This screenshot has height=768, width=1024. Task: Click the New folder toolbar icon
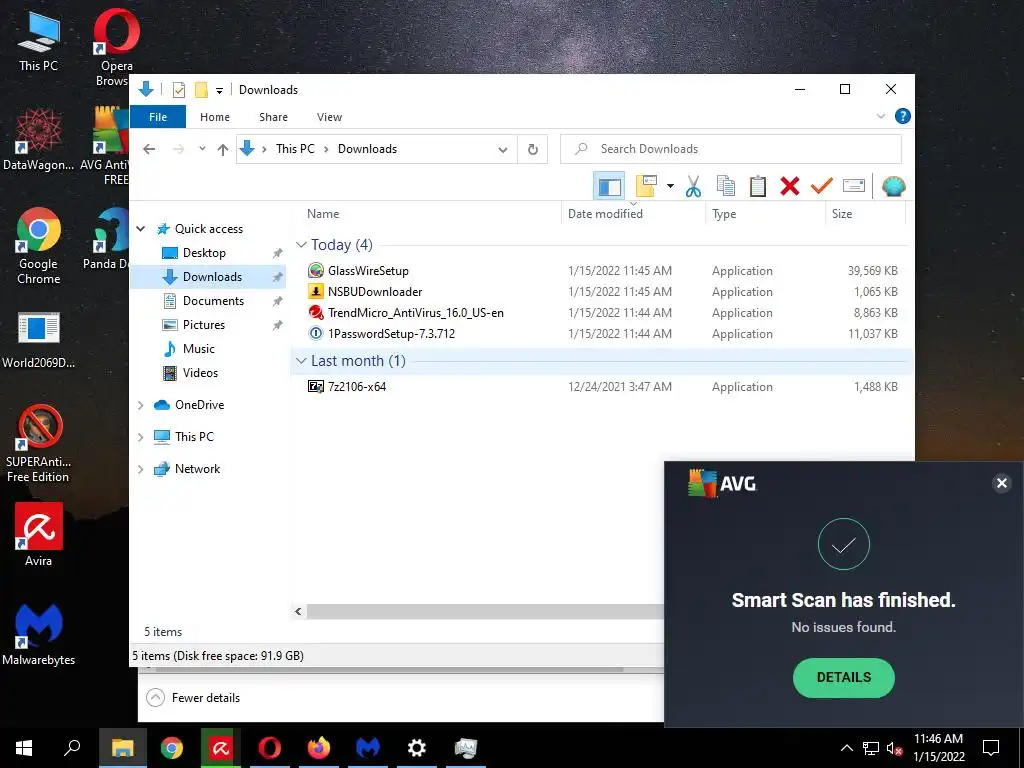click(x=646, y=187)
